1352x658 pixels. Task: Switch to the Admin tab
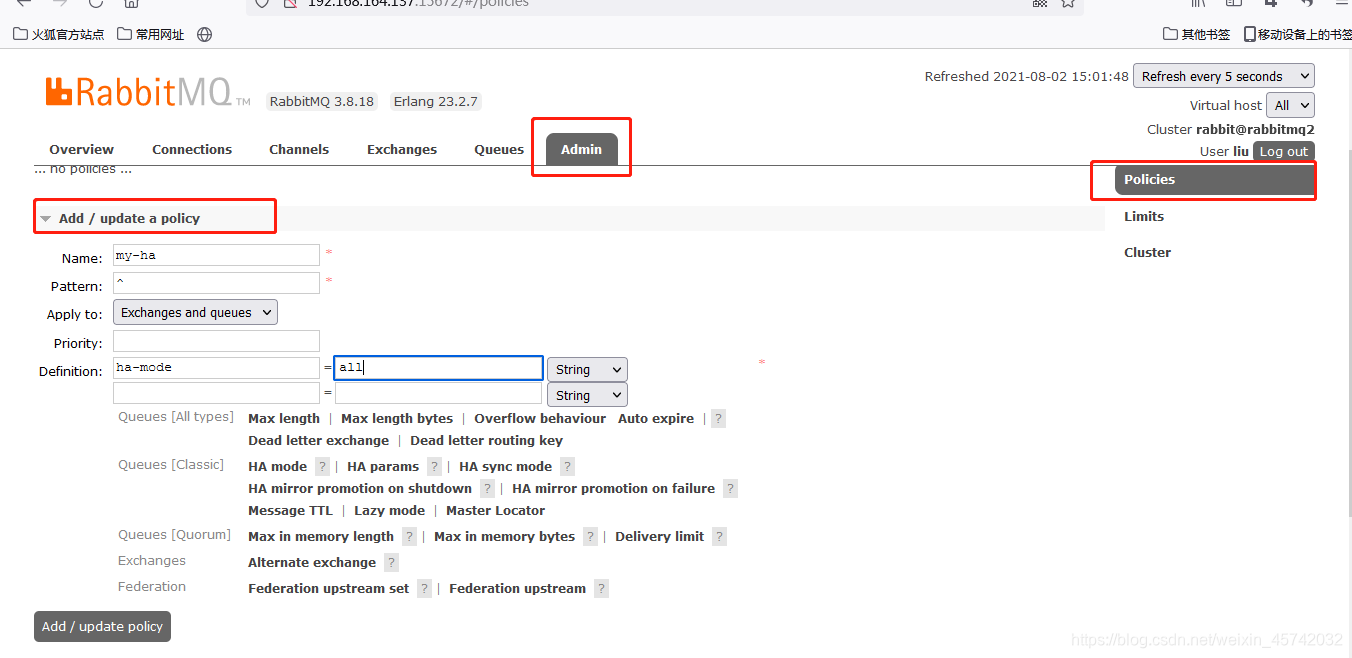pos(582,149)
